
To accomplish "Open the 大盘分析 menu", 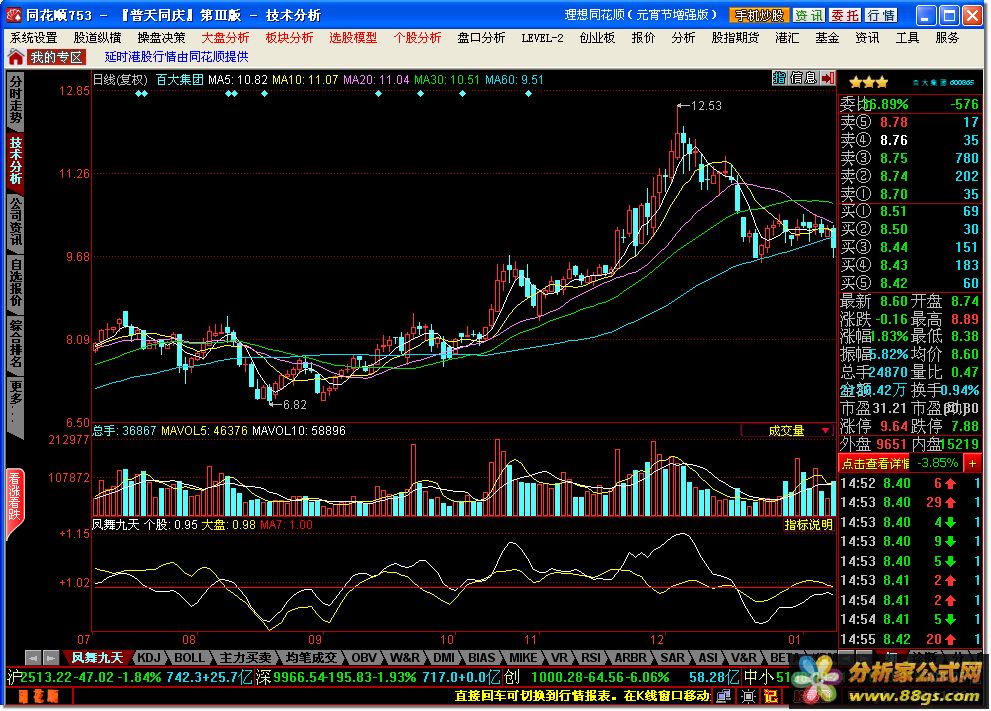I will [225, 38].
